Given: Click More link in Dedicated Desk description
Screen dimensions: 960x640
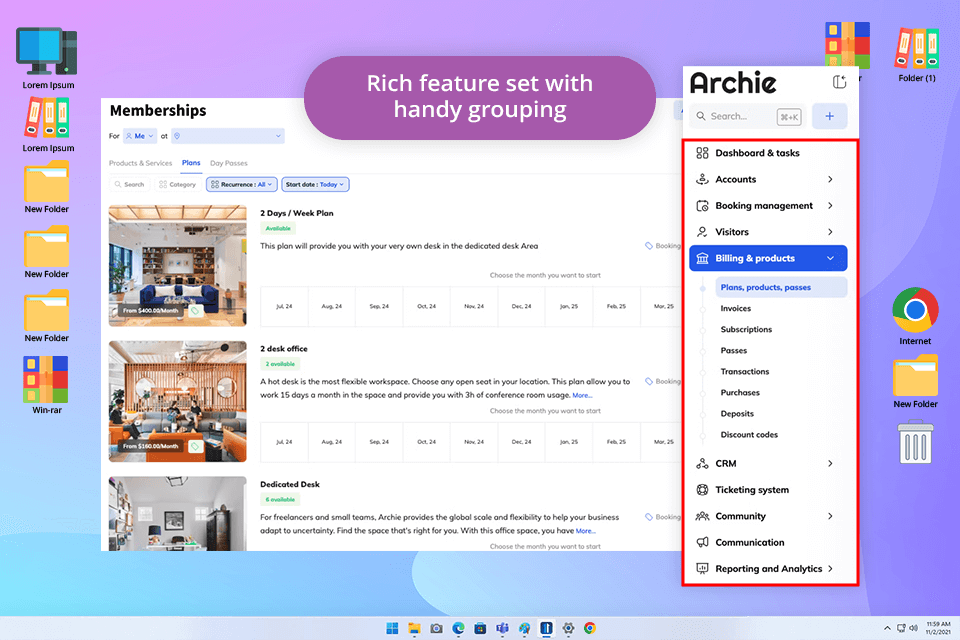Looking at the screenshot, I should pyautogui.click(x=585, y=531).
